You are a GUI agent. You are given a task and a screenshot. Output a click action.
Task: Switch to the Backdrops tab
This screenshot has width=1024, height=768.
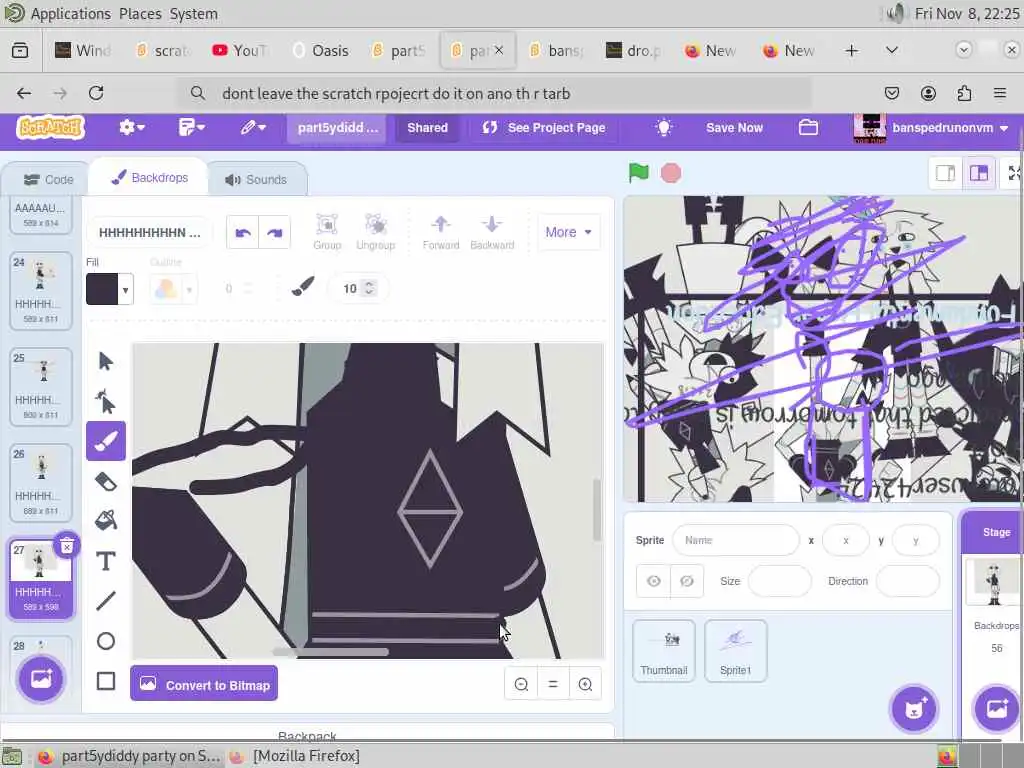pyautogui.click(x=150, y=178)
